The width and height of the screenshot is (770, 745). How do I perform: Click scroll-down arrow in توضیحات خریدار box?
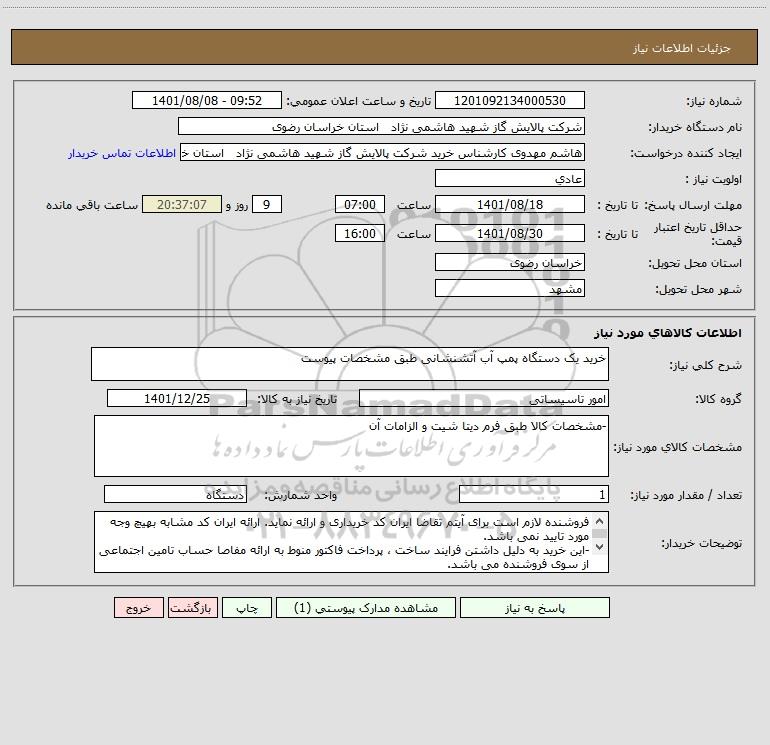599,547
